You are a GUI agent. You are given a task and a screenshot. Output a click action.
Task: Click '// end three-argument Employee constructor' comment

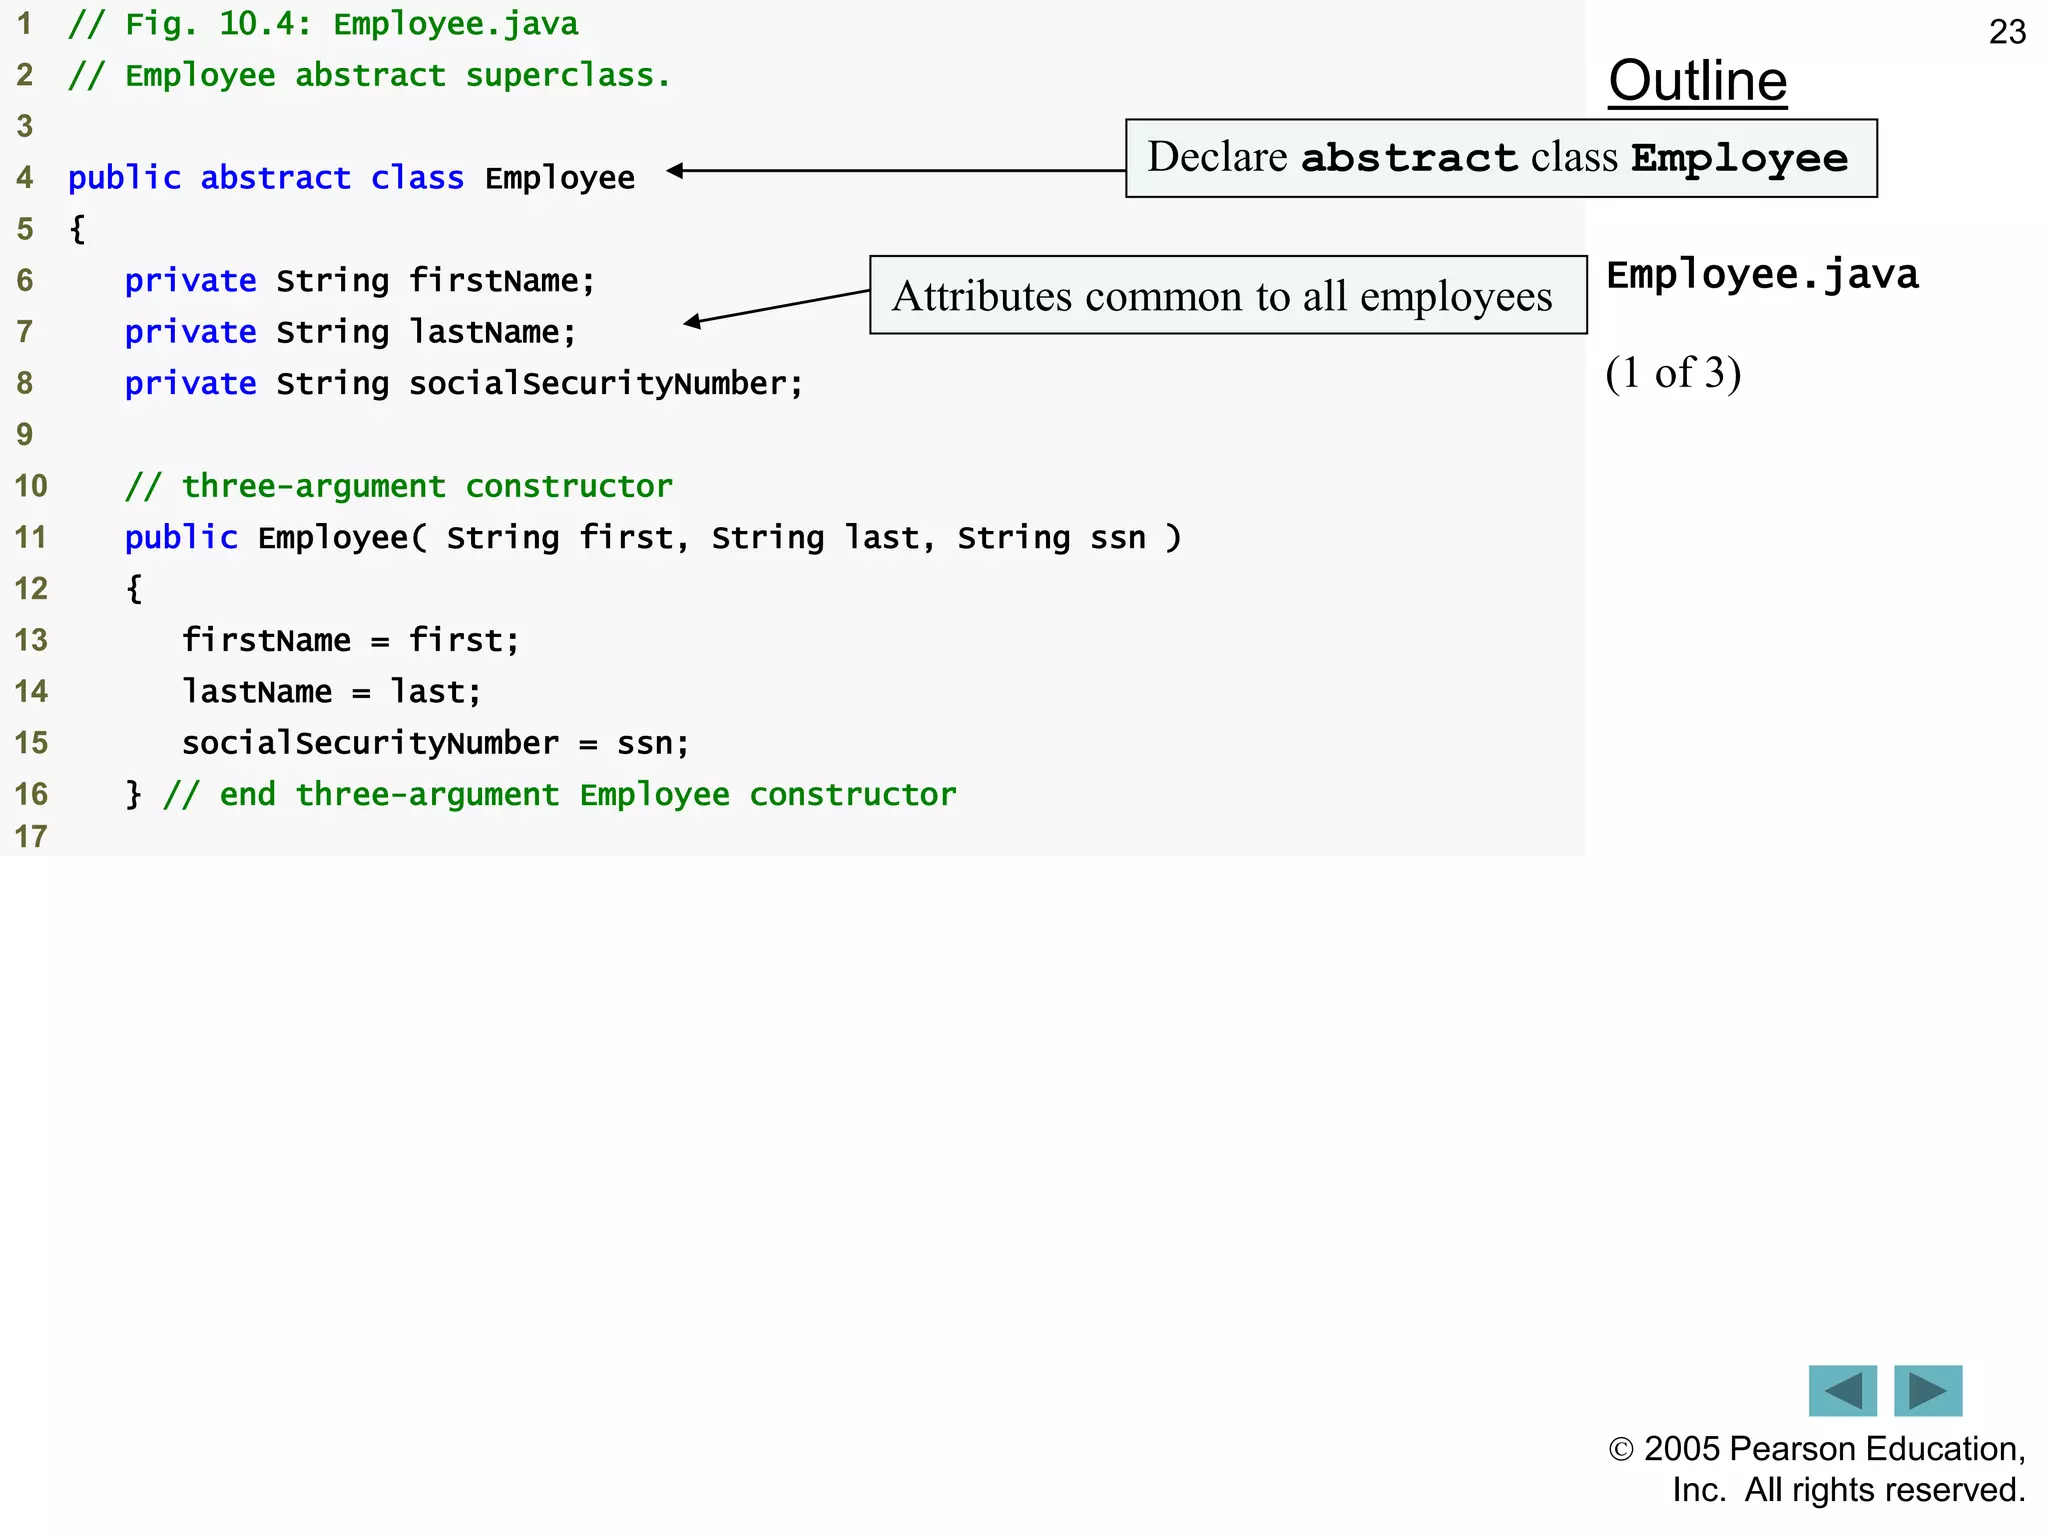click(x=560, y=795)
